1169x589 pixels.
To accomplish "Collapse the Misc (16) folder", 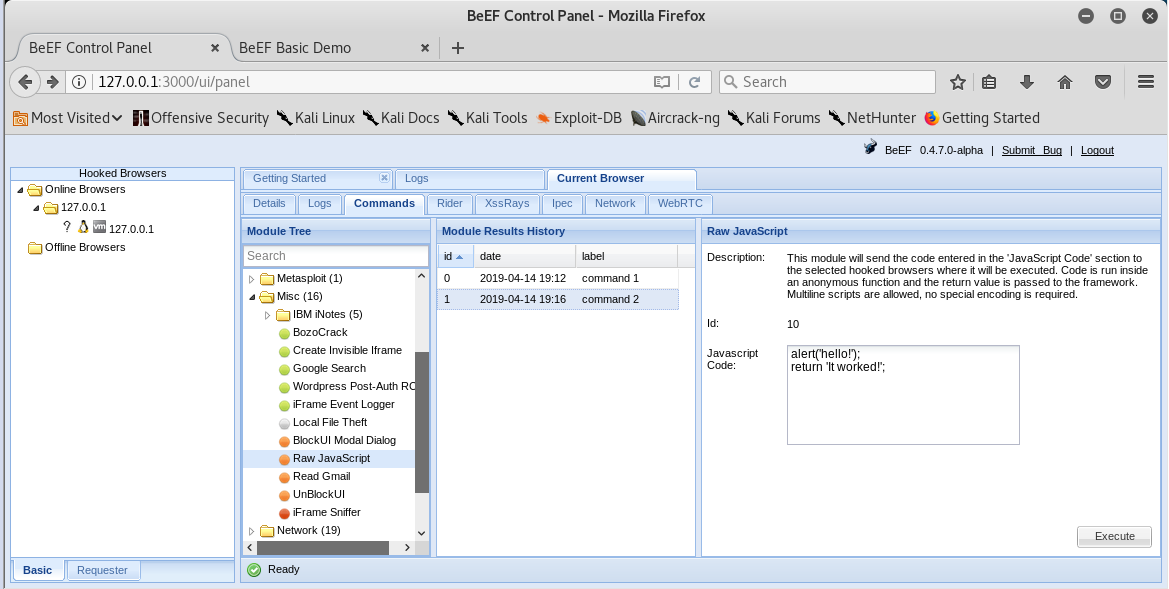I will [251, 297].
